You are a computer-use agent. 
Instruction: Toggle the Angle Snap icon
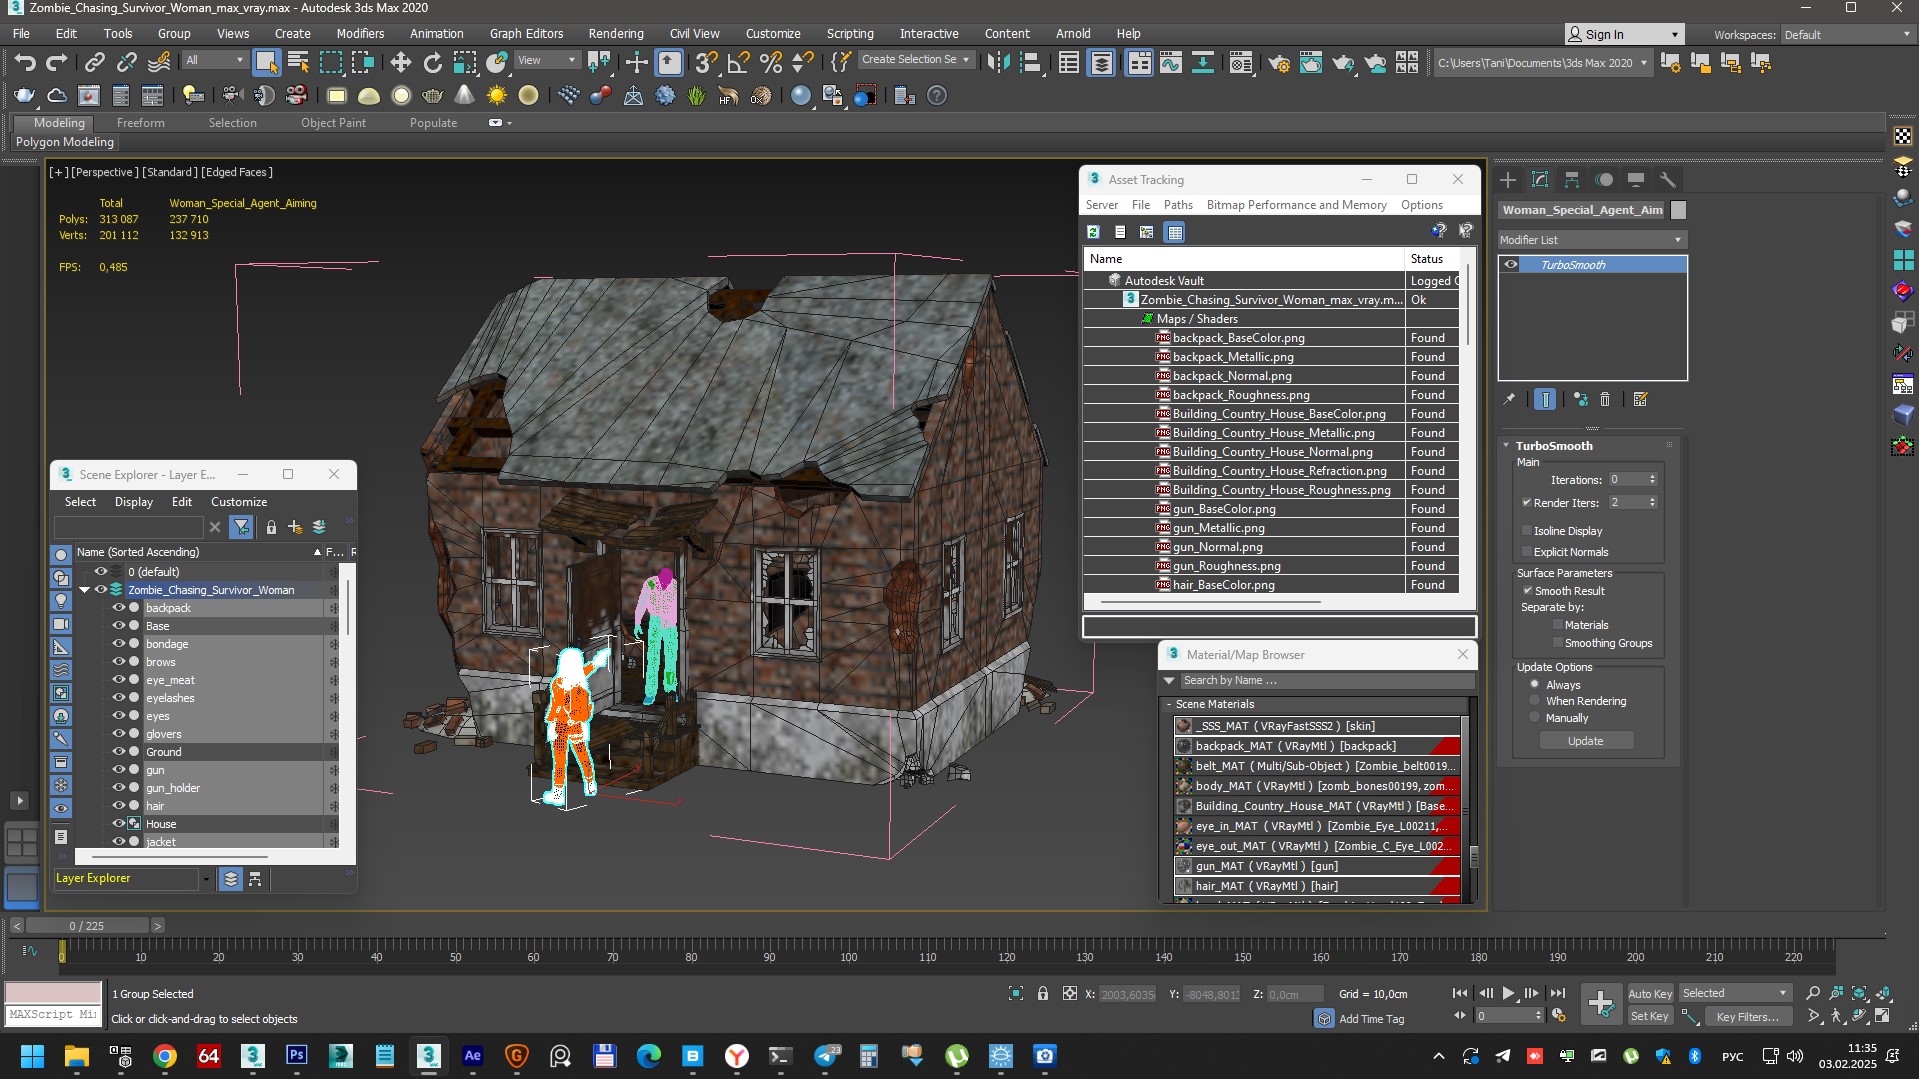(x=739, y=62)
